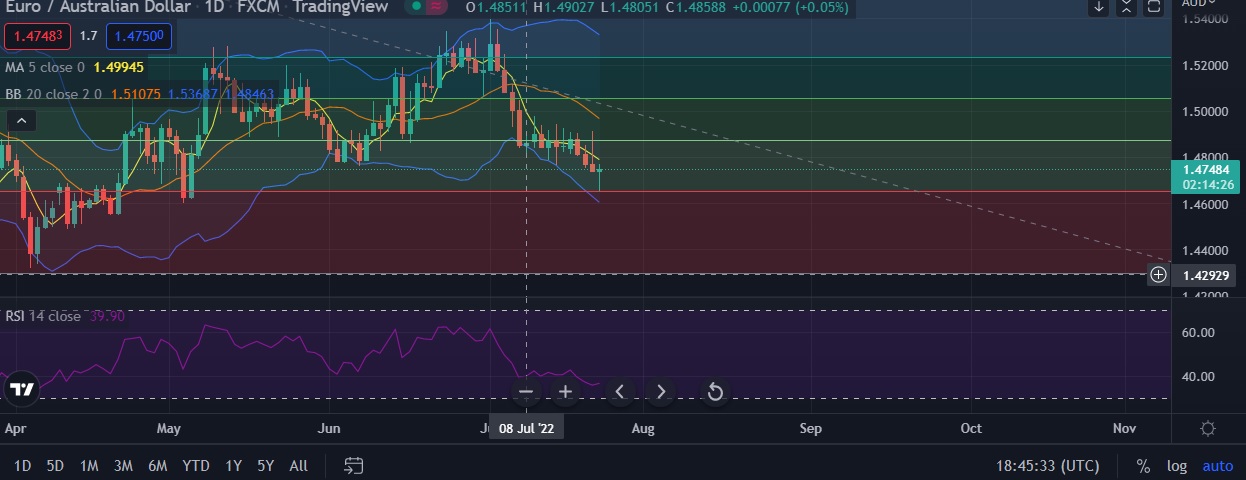
Task: Toggle log scale mode
Action: [x=1176, y=466]
